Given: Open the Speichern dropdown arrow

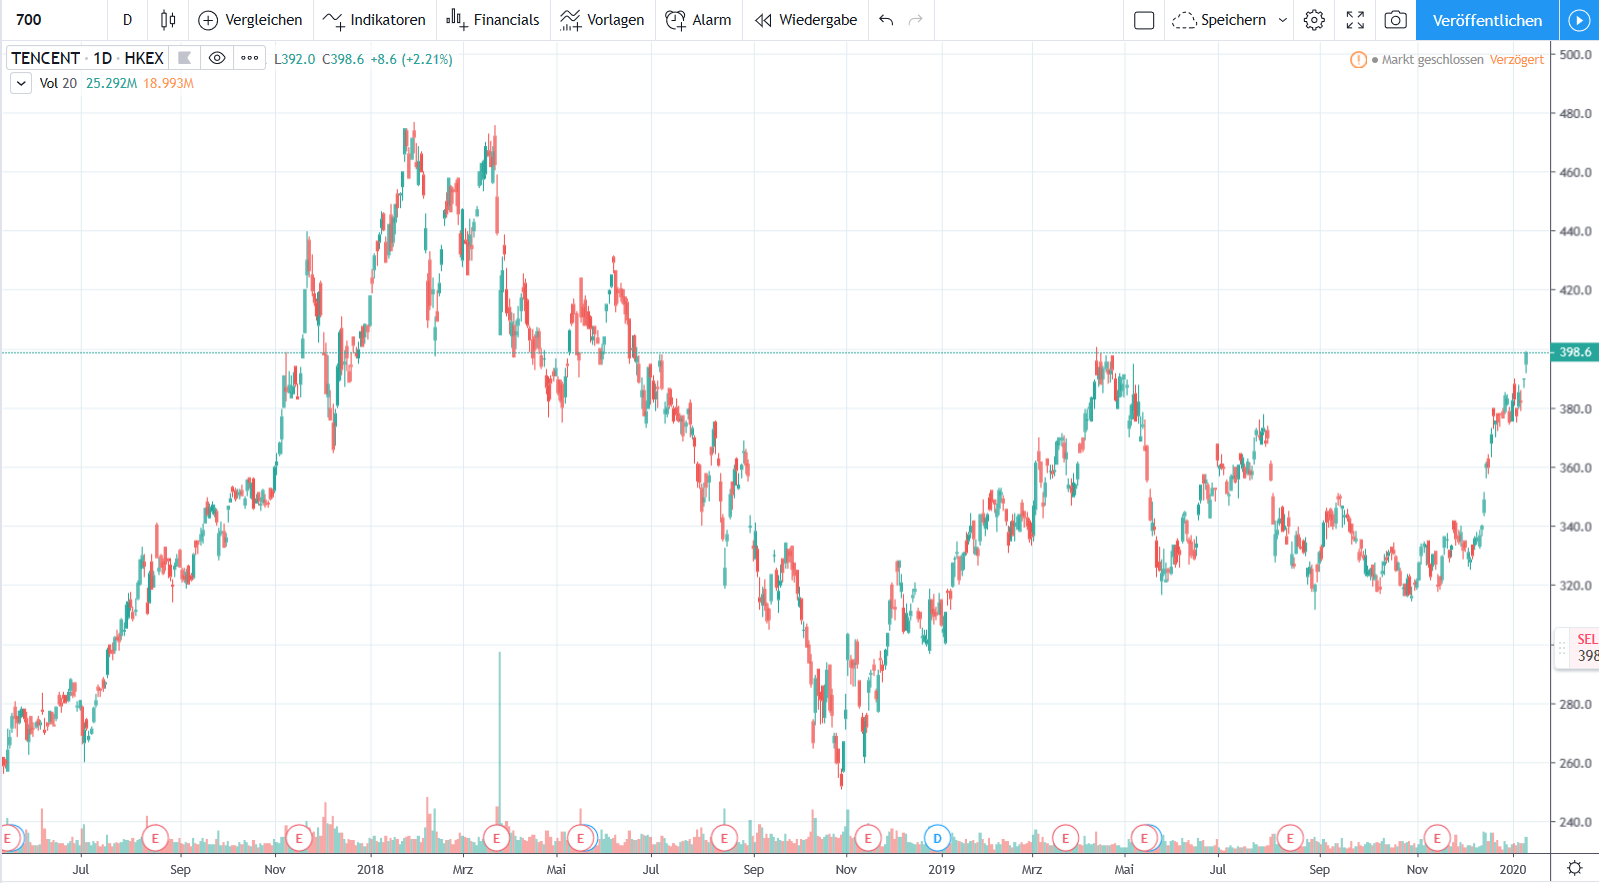Looking at the screenshot, I should click(1283, 20).
